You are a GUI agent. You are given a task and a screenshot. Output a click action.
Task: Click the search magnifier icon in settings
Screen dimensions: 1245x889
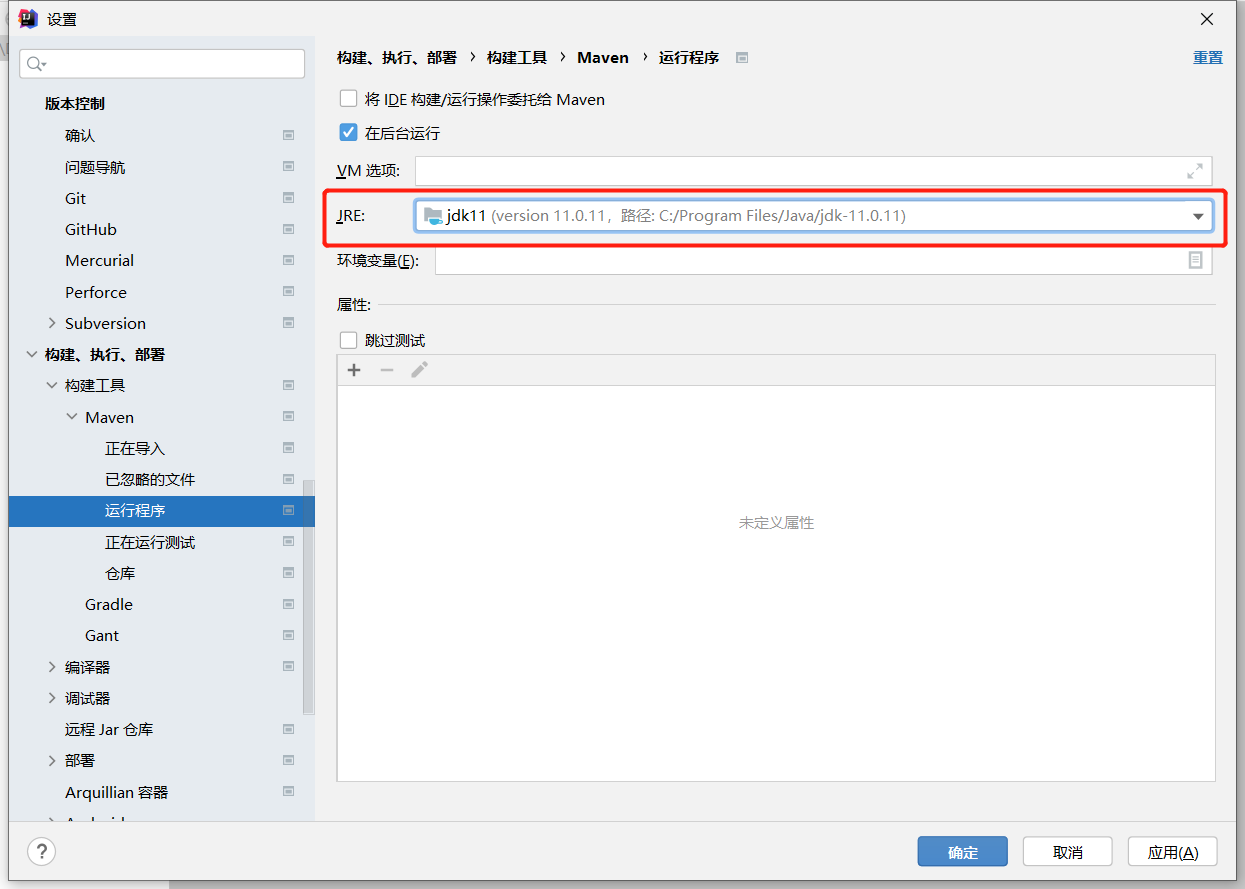(34, 64)
